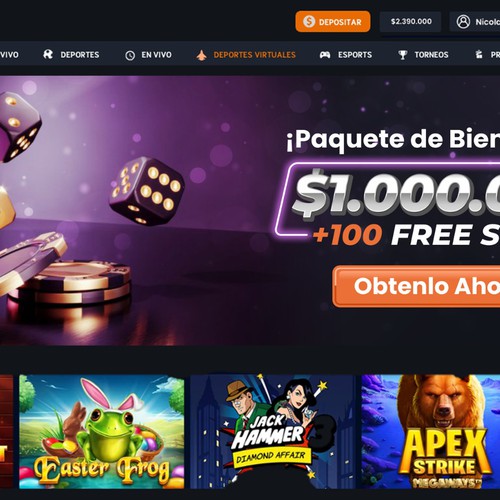Switch to the En Vivo section
The image size is (500, 500).
point(156,55)
